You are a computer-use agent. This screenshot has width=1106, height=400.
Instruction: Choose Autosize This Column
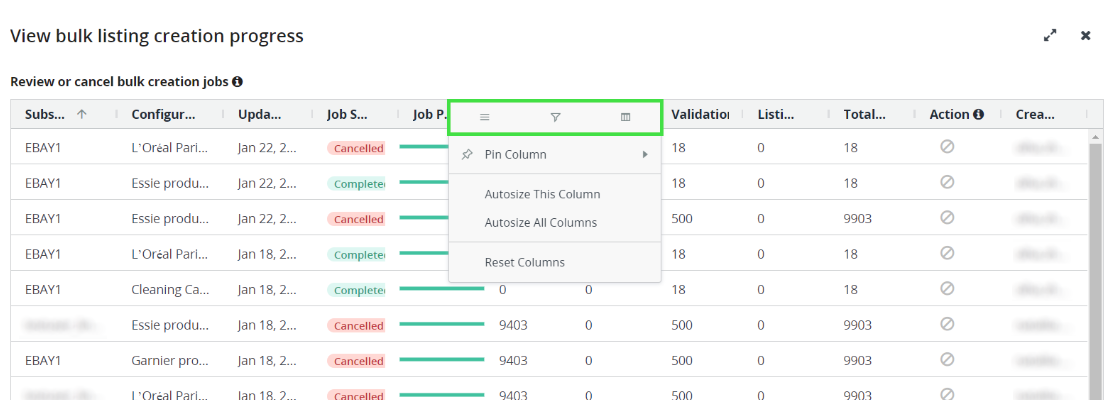tap(542, 194)
